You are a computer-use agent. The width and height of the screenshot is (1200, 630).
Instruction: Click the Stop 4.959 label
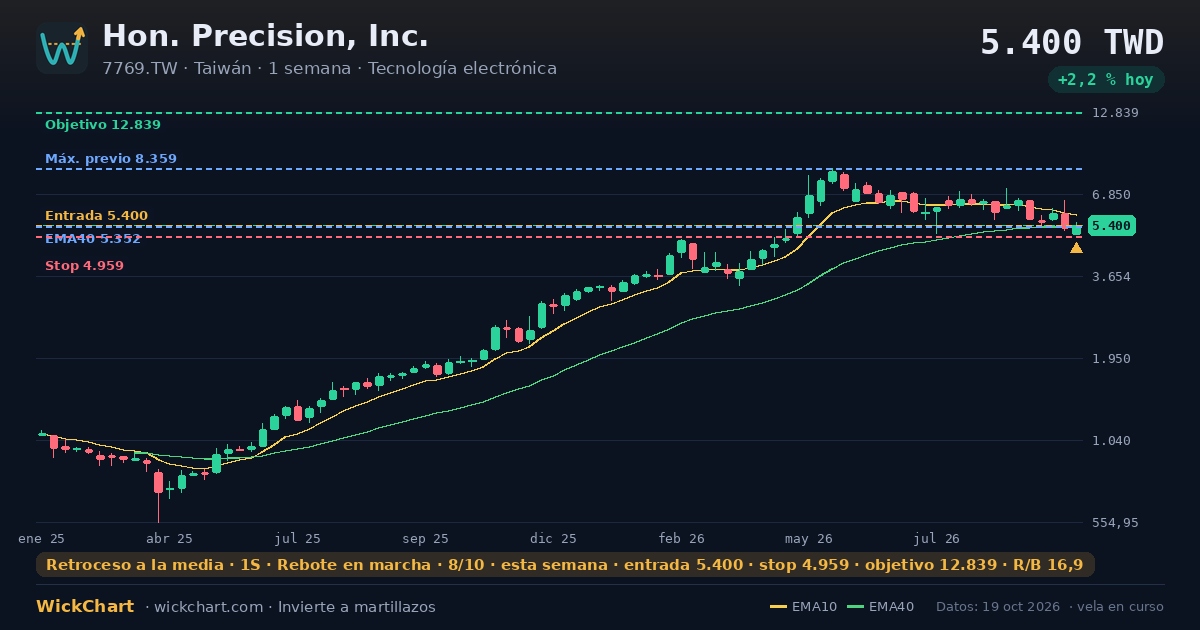84,266
